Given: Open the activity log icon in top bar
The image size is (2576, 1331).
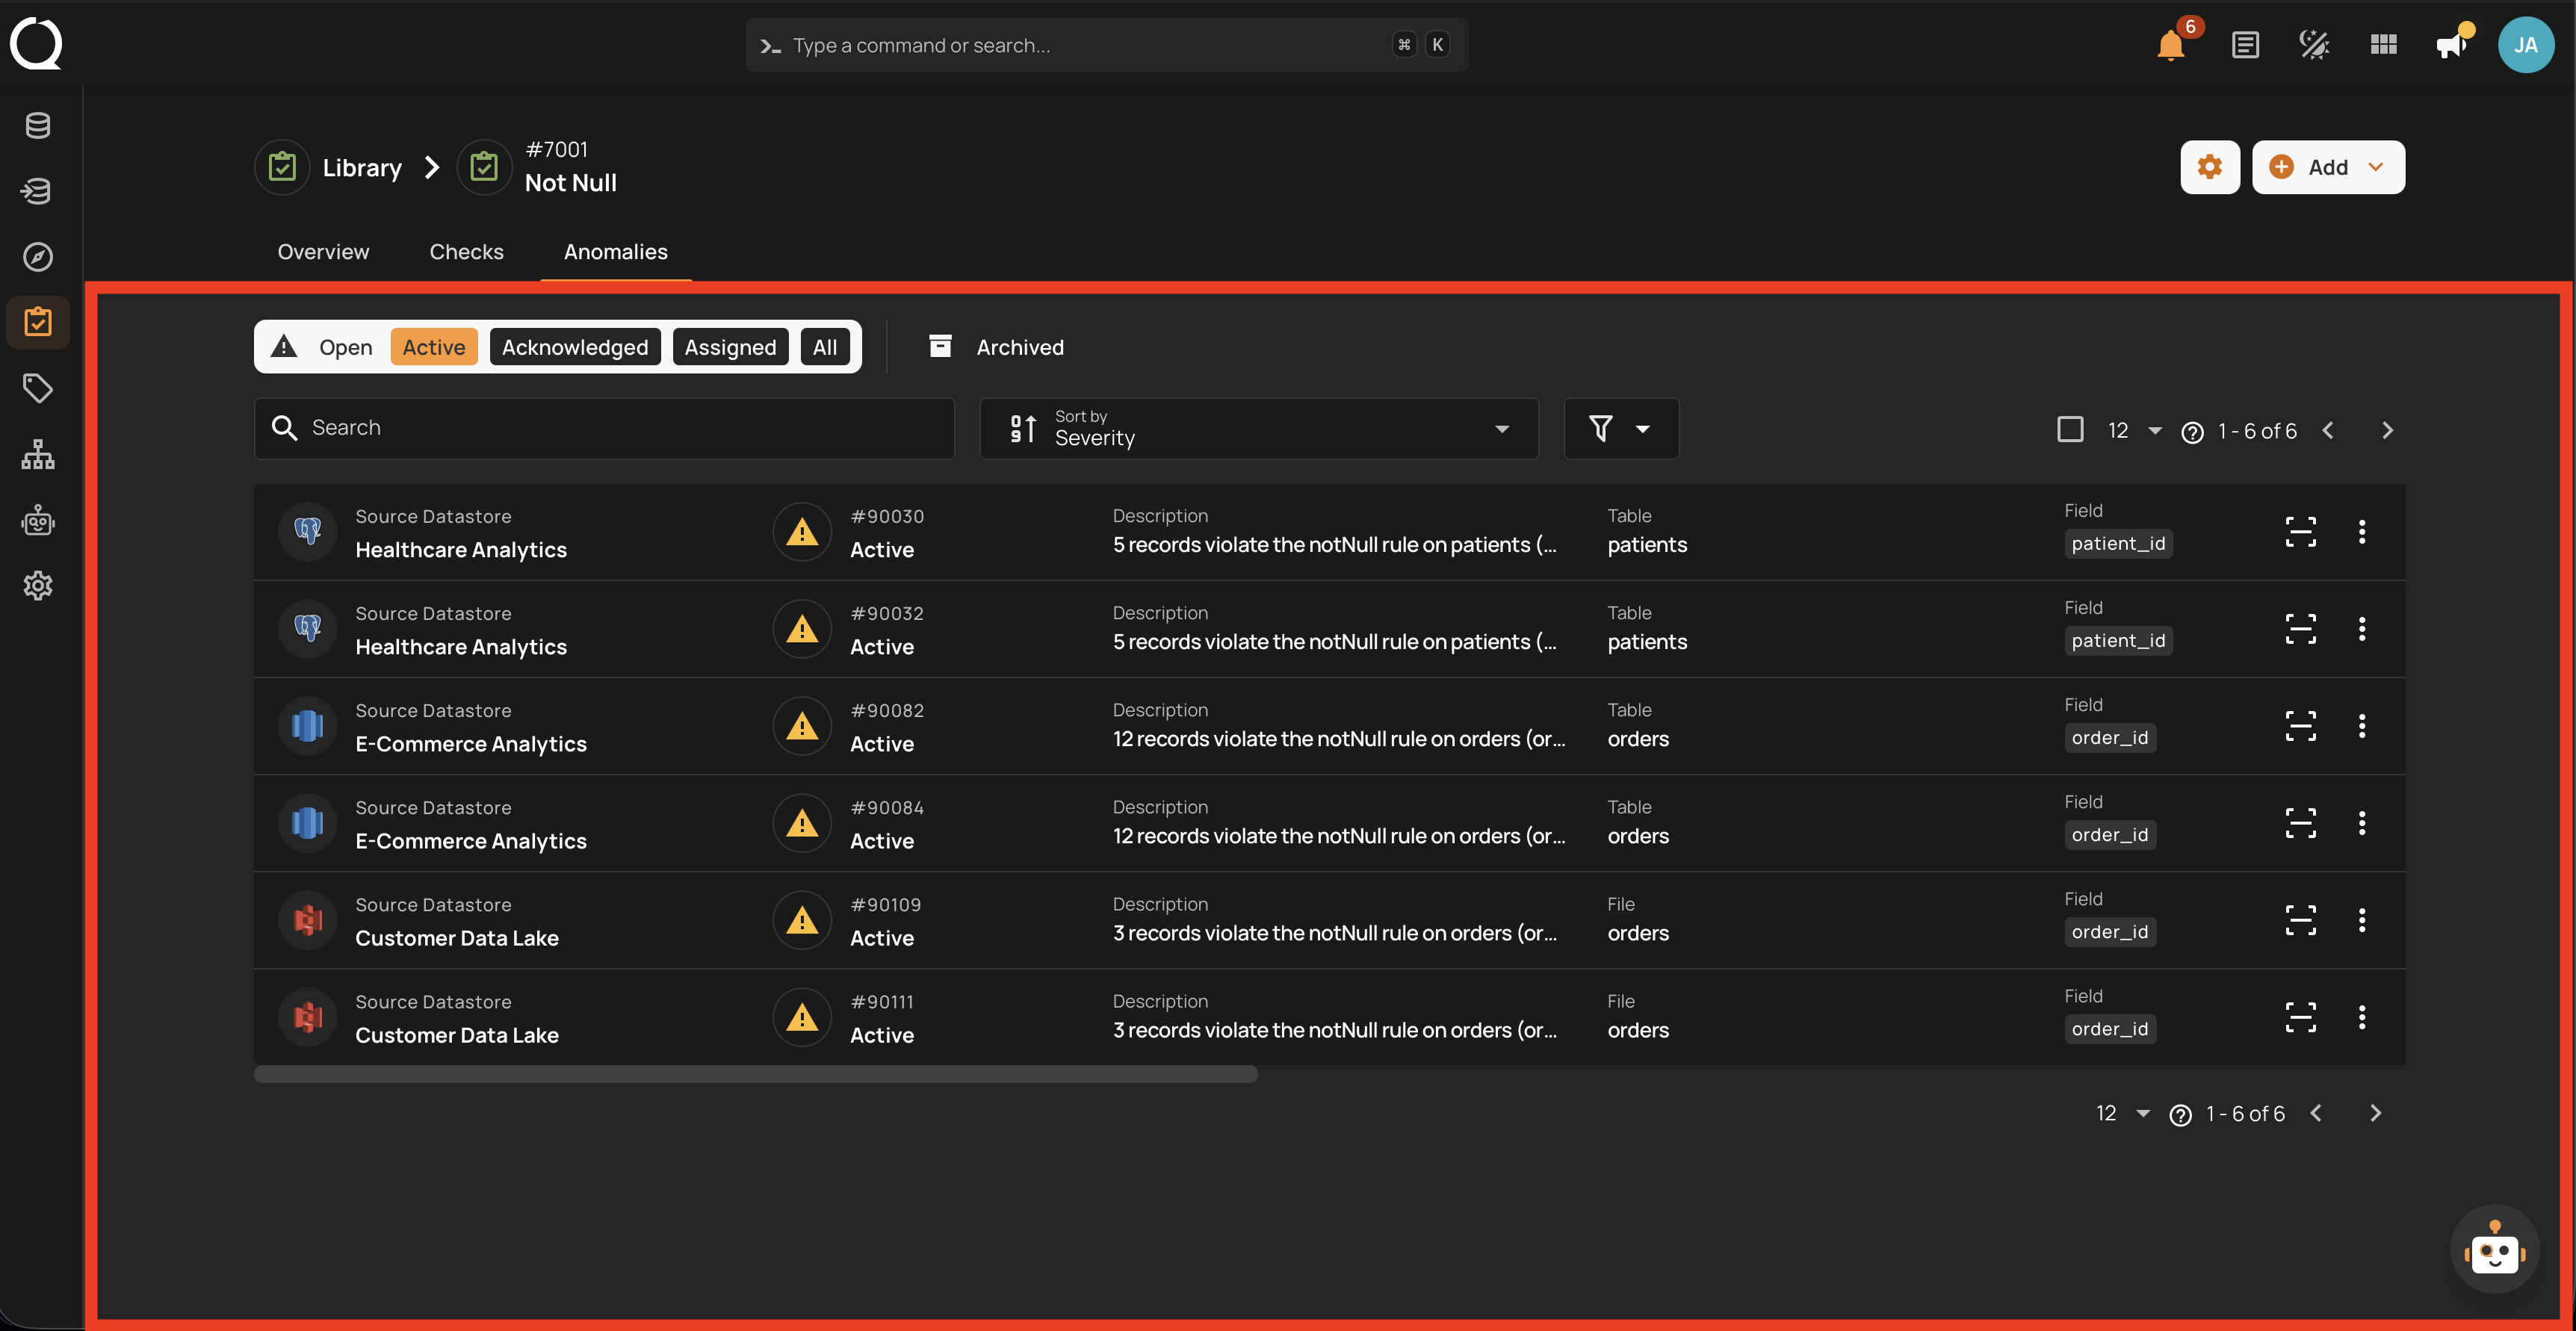Looking at the screenshot, I should point(2245,45).
